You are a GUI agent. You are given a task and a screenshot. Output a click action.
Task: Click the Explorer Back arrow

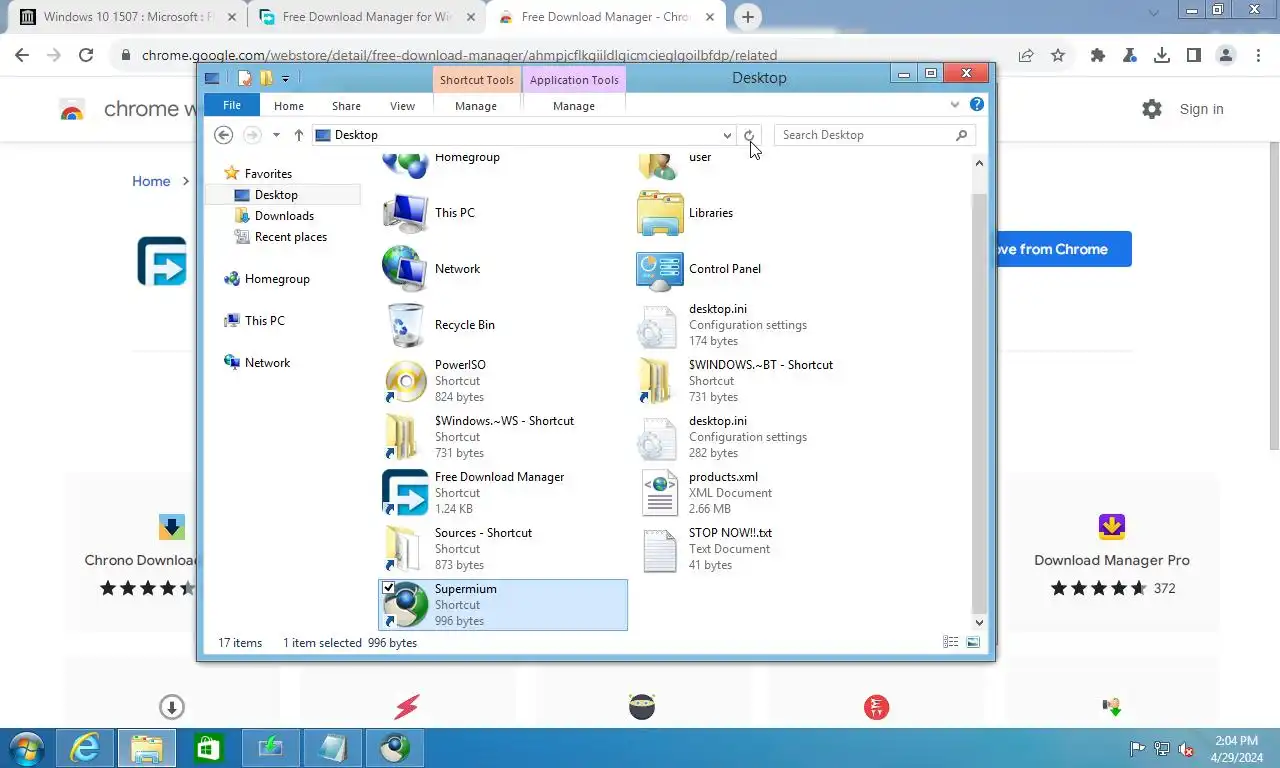[224, 135]
